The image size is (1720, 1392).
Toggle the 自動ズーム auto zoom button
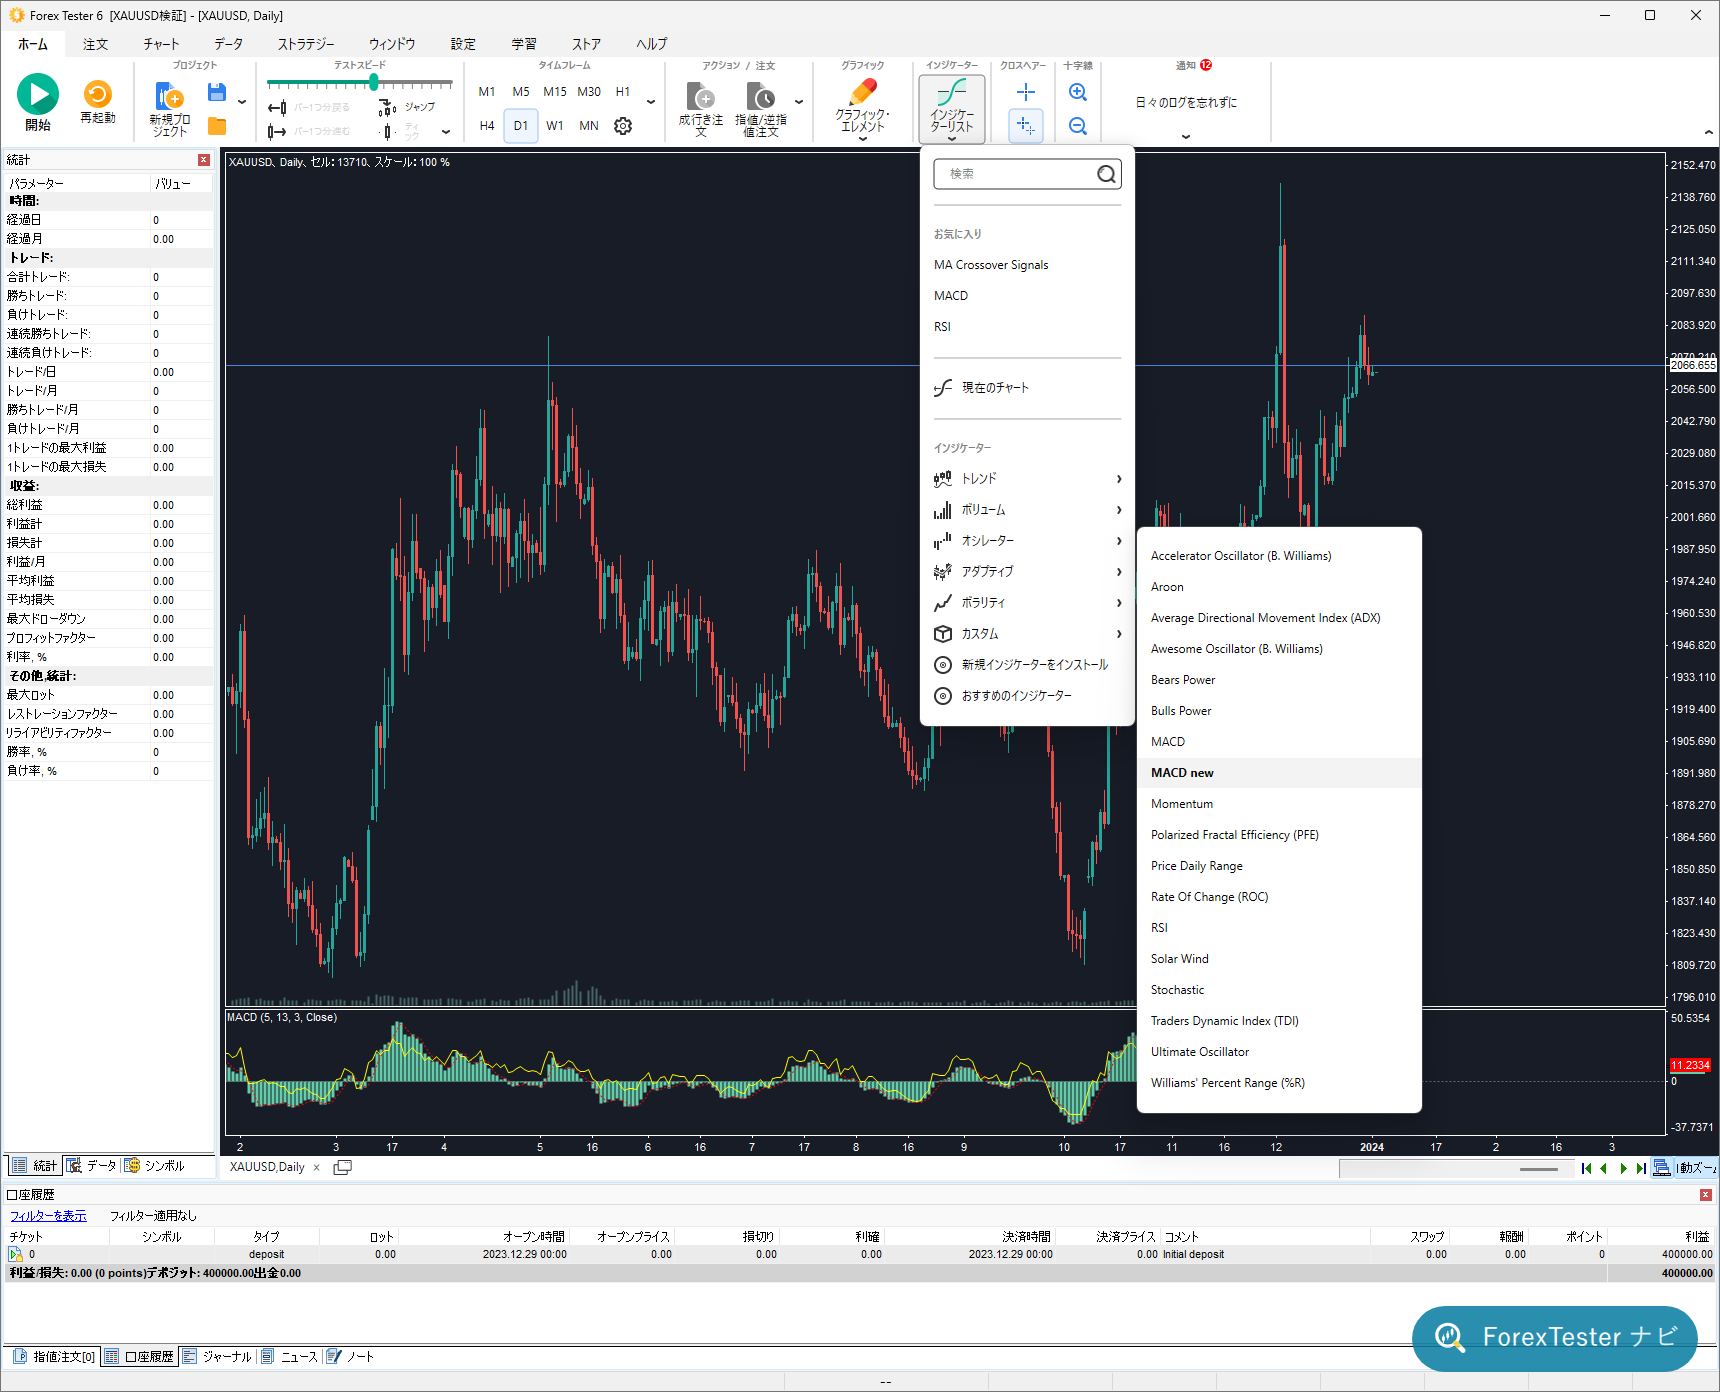coord(1698,1168)
